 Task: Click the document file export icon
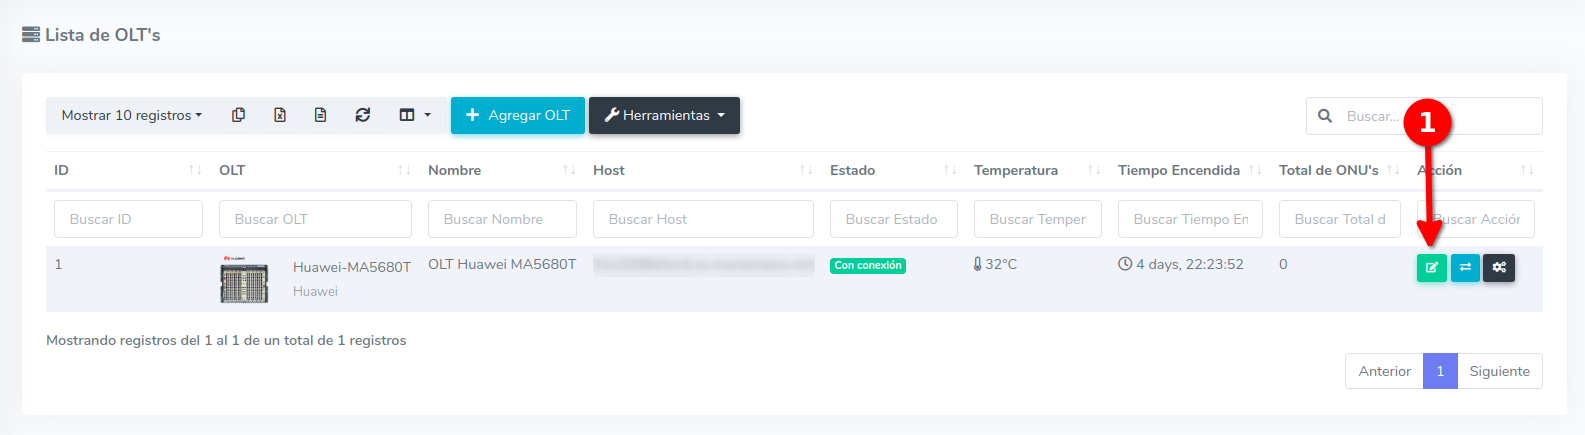(321, 115)
